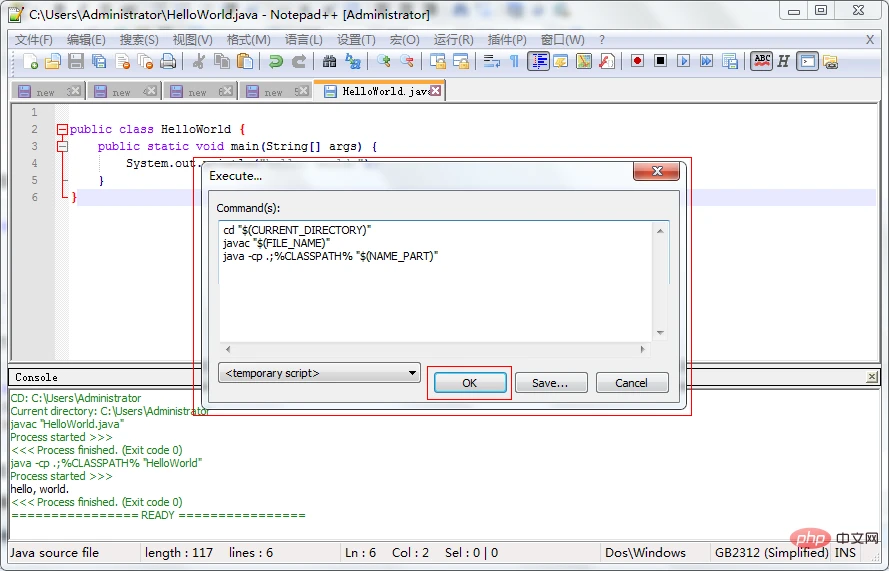Open the 搜索(S) menu
The width and height of the screenshot is (889, 571).
[139, 40]
